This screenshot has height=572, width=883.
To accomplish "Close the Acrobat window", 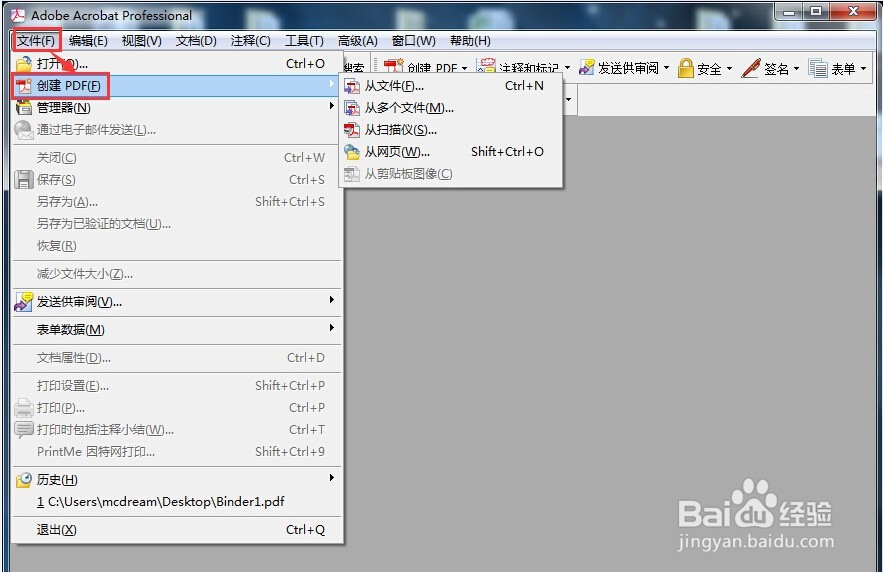I will point(853,11).
